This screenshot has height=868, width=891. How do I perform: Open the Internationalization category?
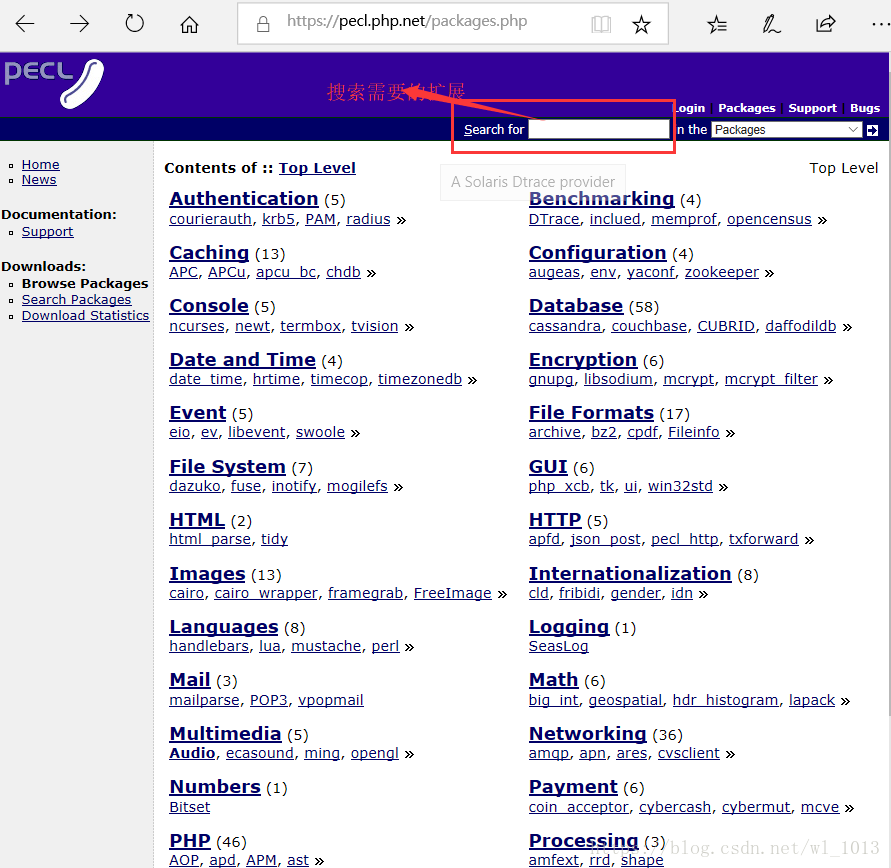pyautogui.click(x=630, y=574)
